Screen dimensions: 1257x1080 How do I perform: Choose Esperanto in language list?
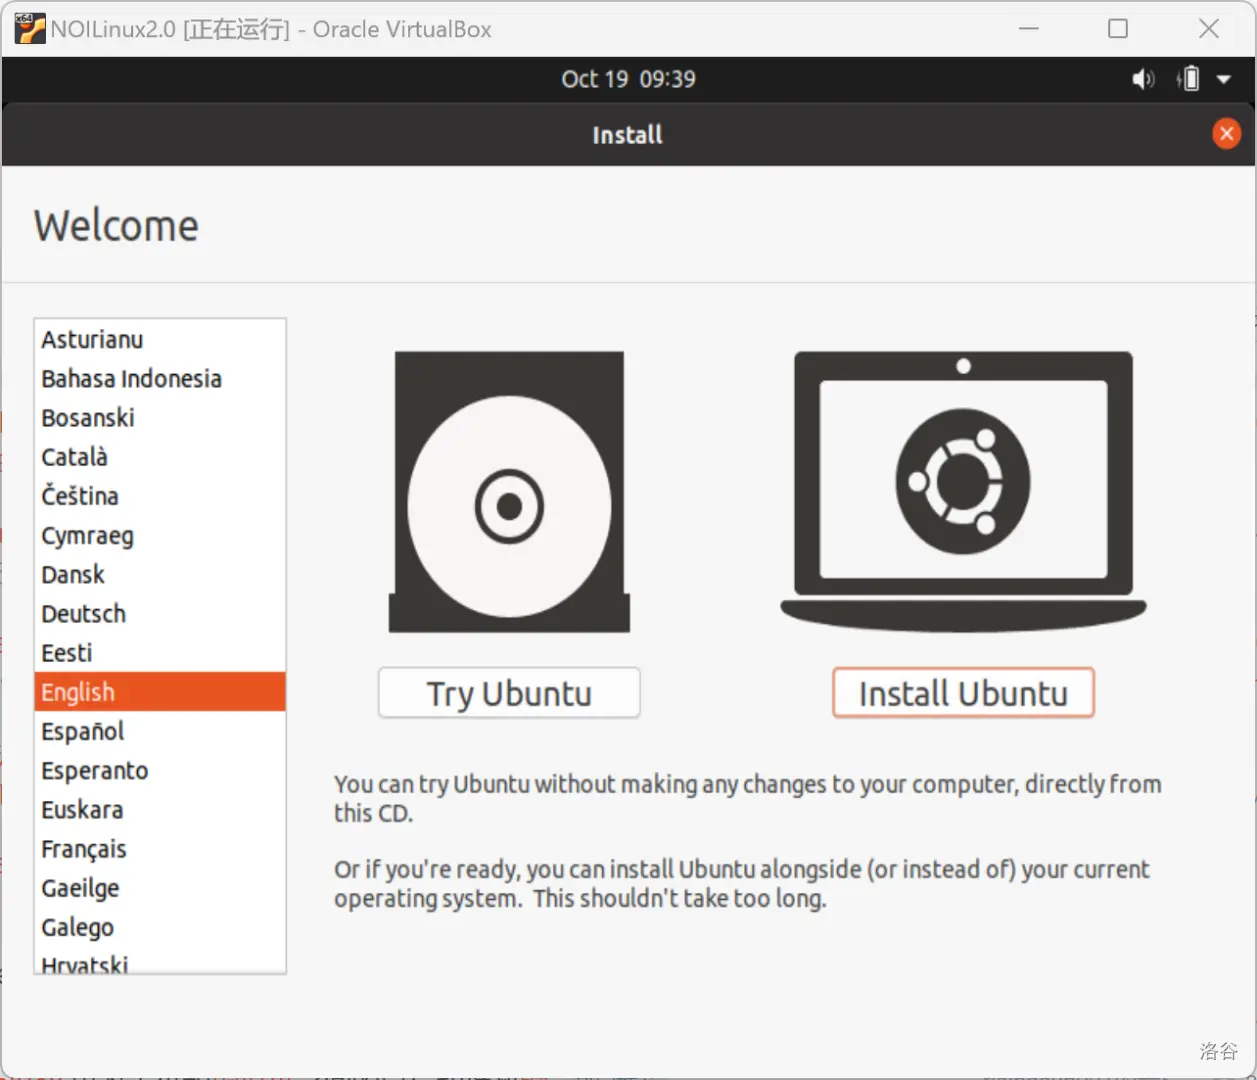point(95,771)
